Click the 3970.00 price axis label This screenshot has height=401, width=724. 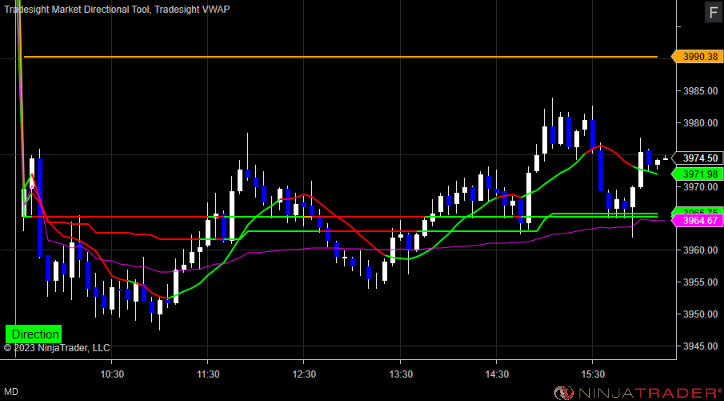point(700,187)
